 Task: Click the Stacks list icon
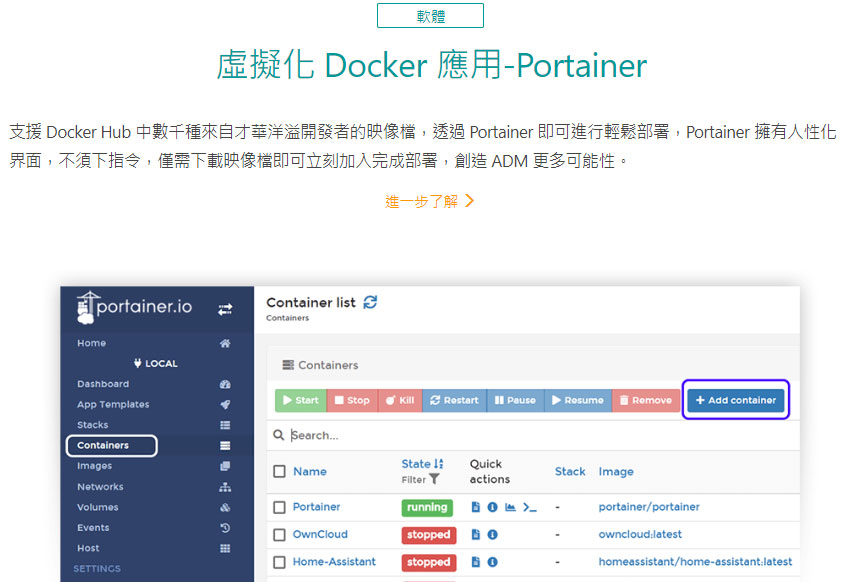coord(225,425)
